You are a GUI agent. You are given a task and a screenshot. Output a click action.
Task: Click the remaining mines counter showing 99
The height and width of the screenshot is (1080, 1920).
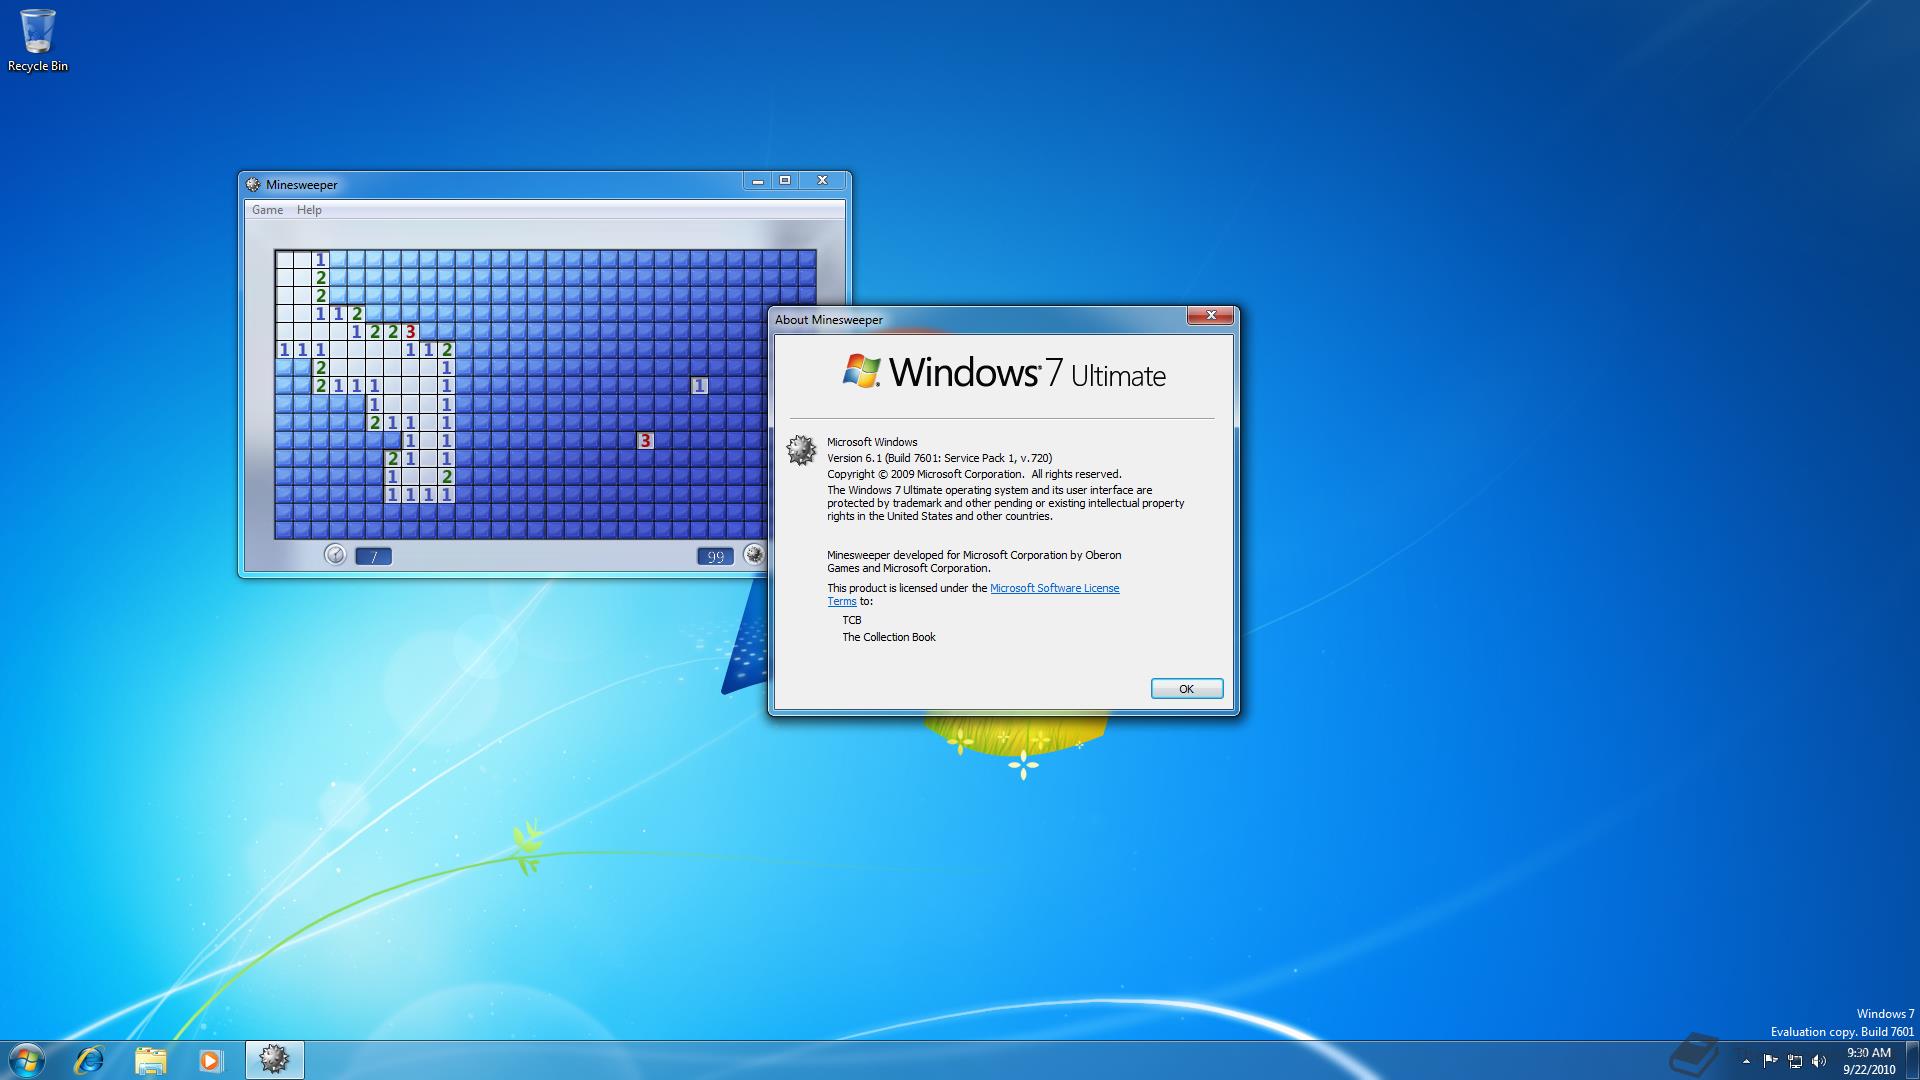(x=715, y=557)
